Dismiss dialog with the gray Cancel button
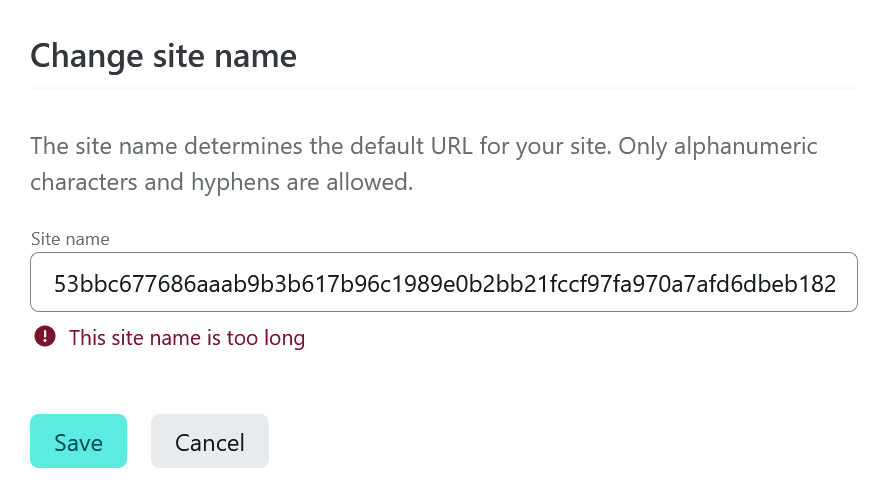 [x=210, y=441]
